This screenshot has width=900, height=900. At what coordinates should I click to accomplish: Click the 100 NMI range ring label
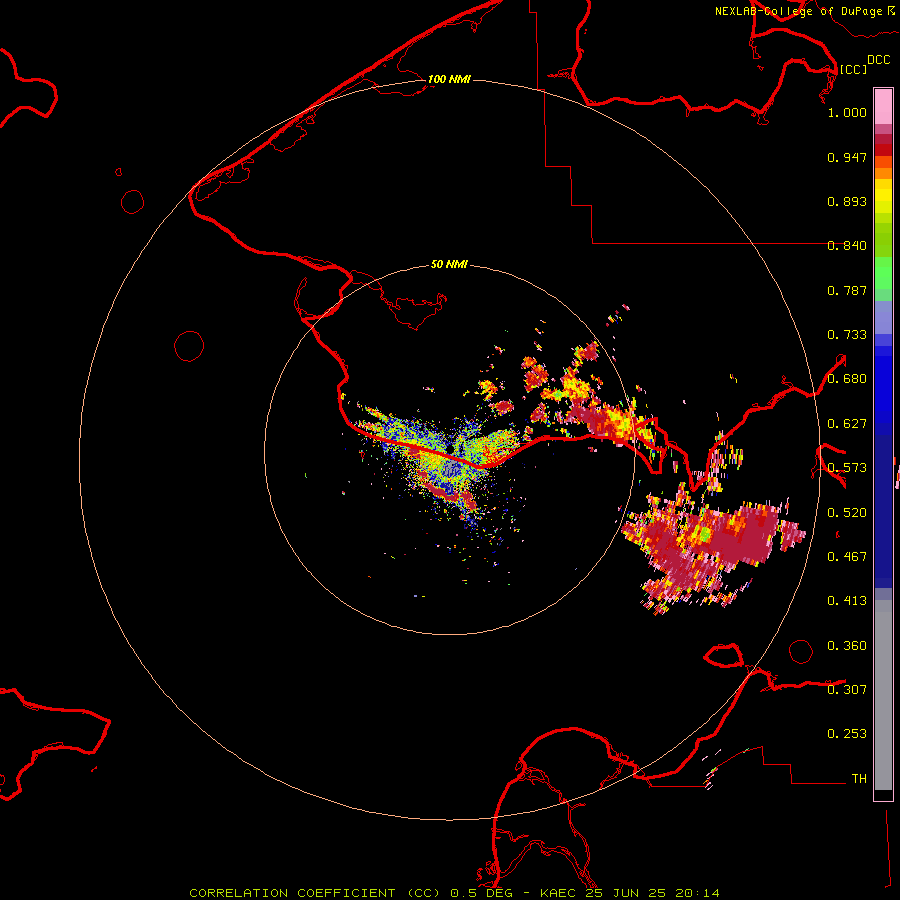click(x=449, y=79)
